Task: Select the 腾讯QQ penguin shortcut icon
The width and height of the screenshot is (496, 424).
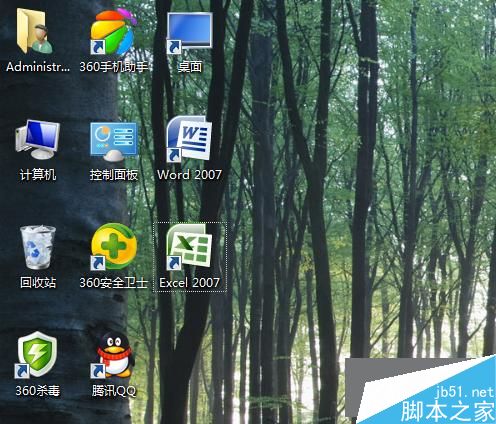Action: tap(113, 355)
